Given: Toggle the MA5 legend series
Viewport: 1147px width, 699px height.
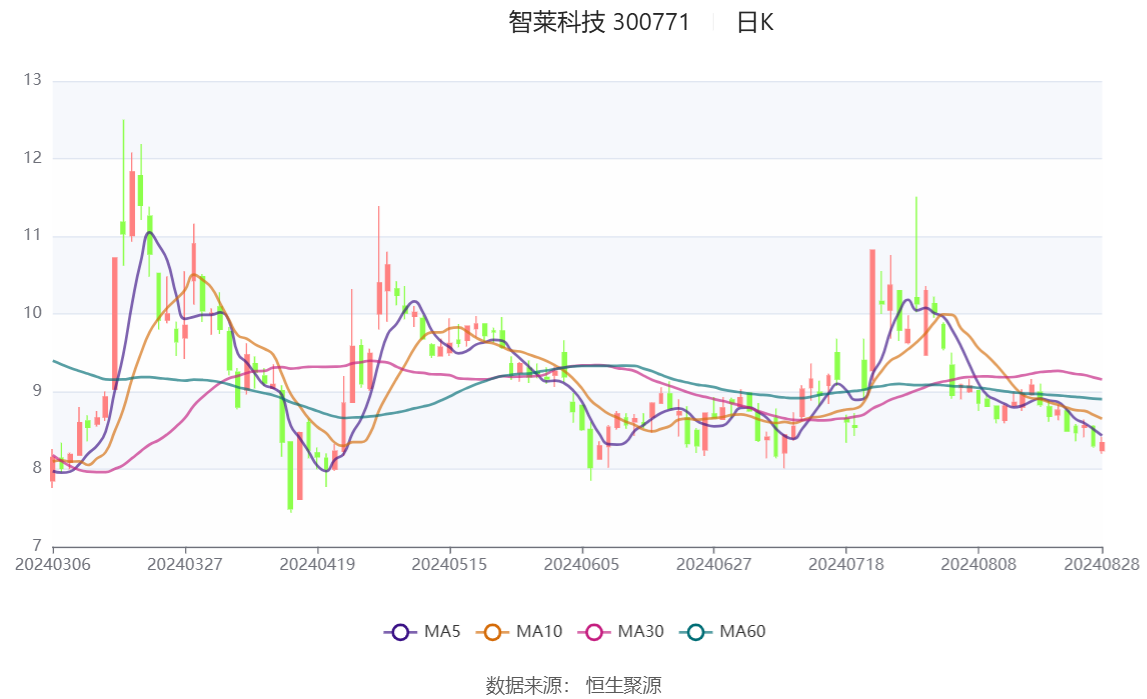Looking at the screenshot, I should click(422, 632).
